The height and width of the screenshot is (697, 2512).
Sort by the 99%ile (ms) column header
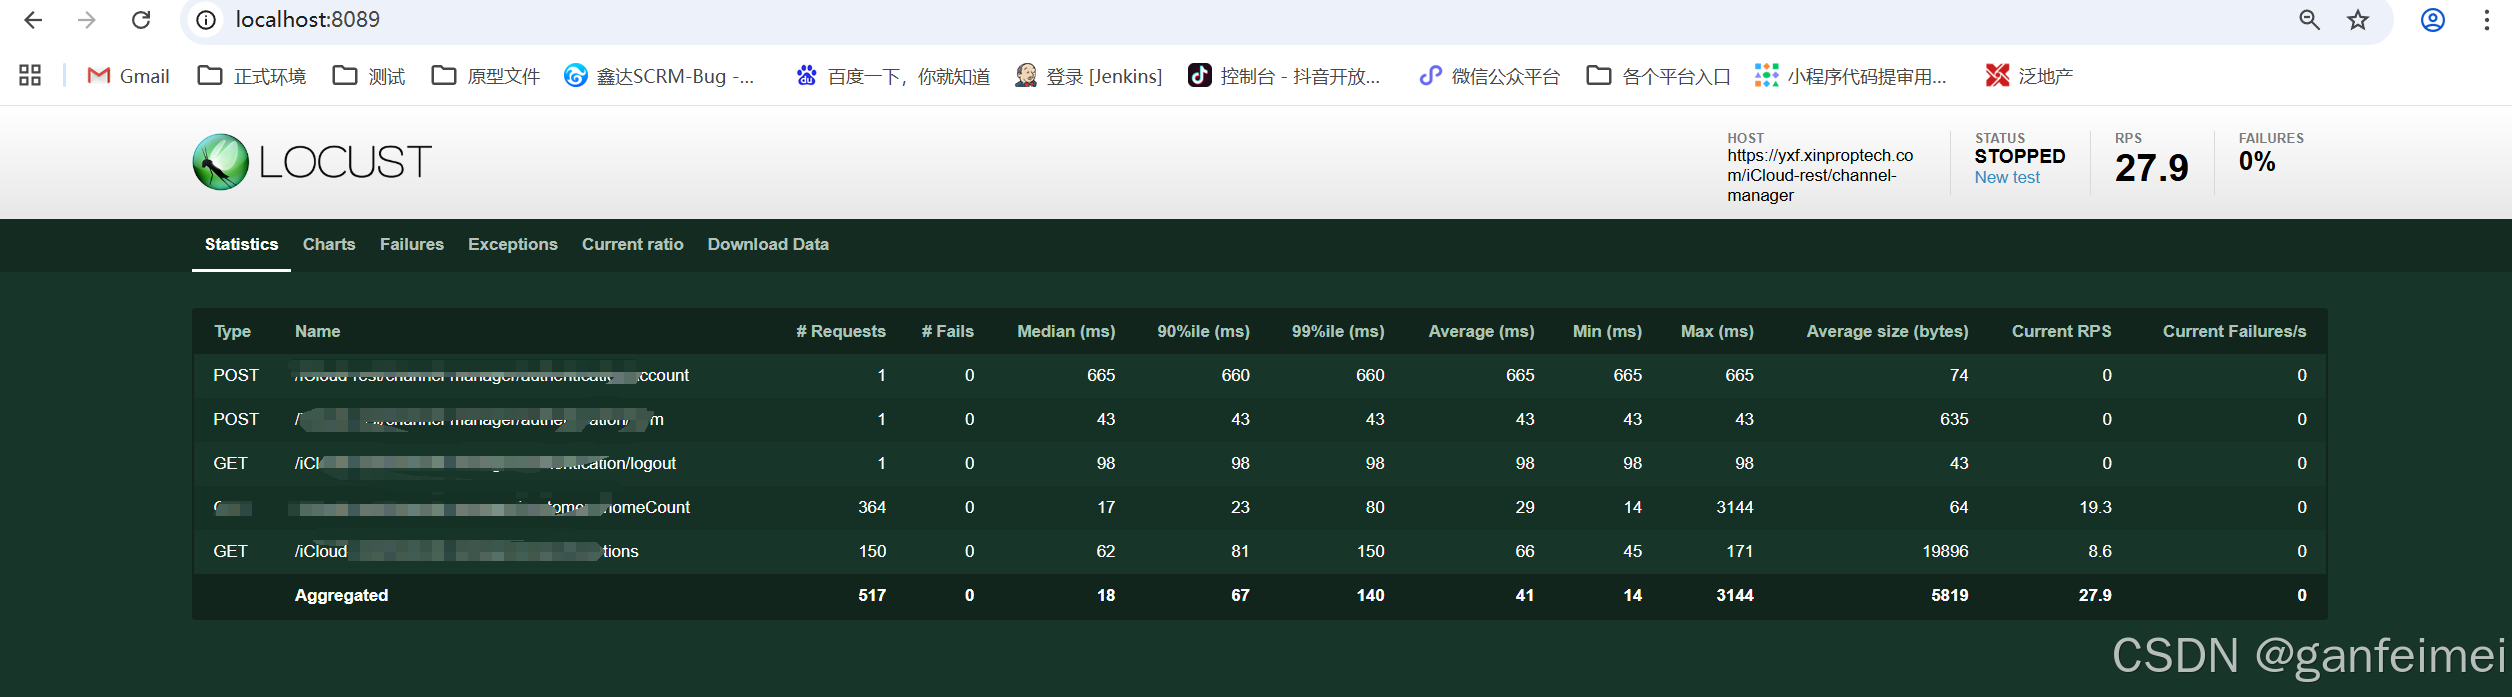point(1338,331)
